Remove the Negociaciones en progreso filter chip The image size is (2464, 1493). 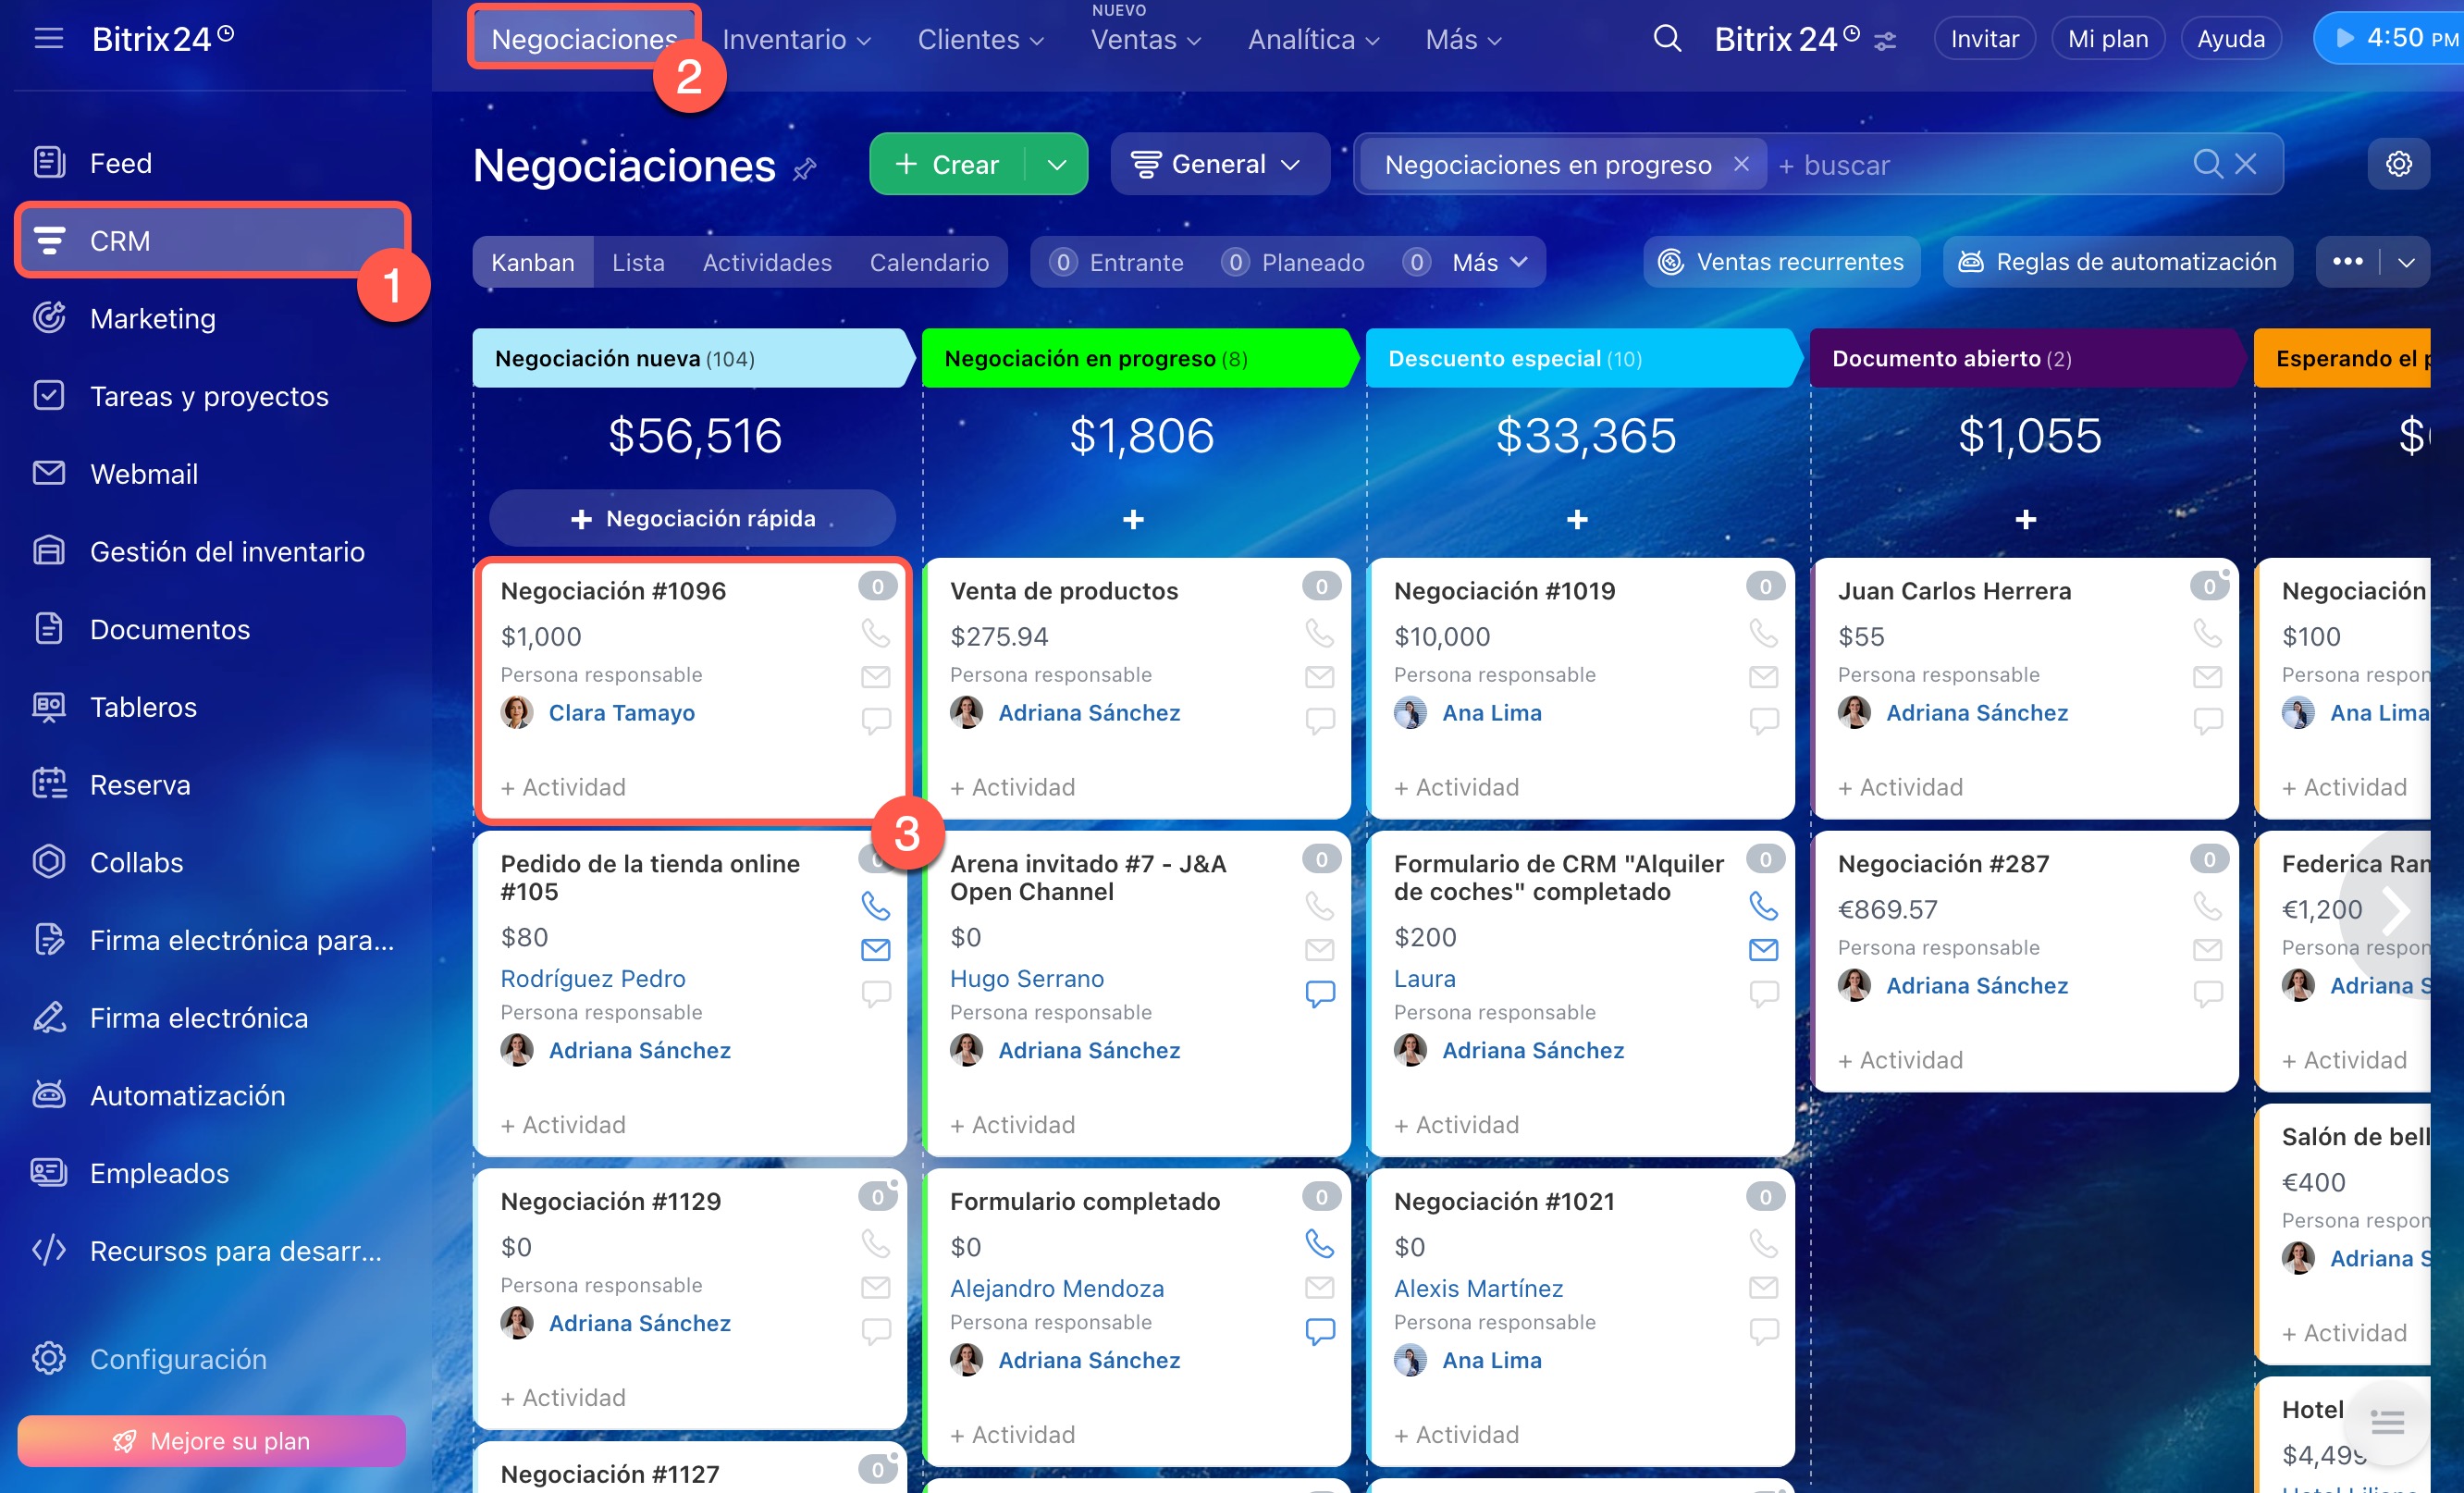[1741, 164]
